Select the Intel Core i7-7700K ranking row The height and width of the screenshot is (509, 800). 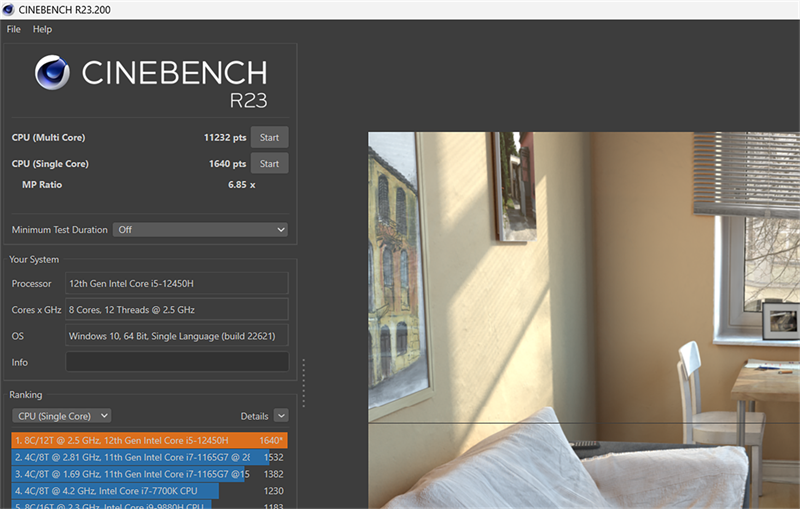(x=149, y=491)
